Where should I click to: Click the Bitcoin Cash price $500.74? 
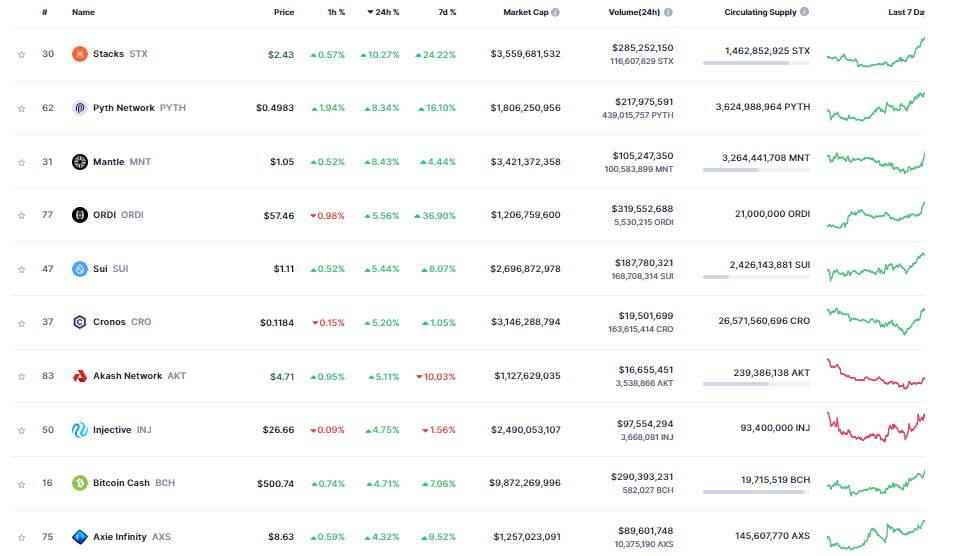click(275, 484)
